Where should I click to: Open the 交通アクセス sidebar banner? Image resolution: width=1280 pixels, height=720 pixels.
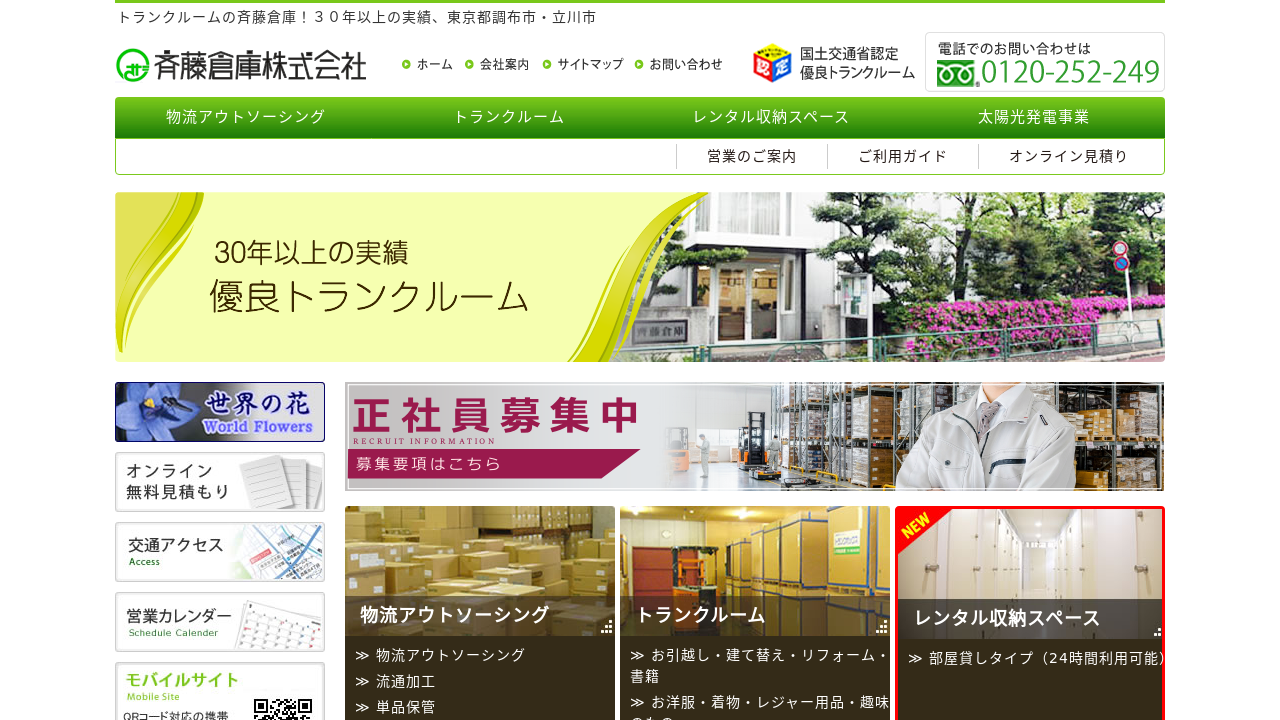tap(220, 552)
